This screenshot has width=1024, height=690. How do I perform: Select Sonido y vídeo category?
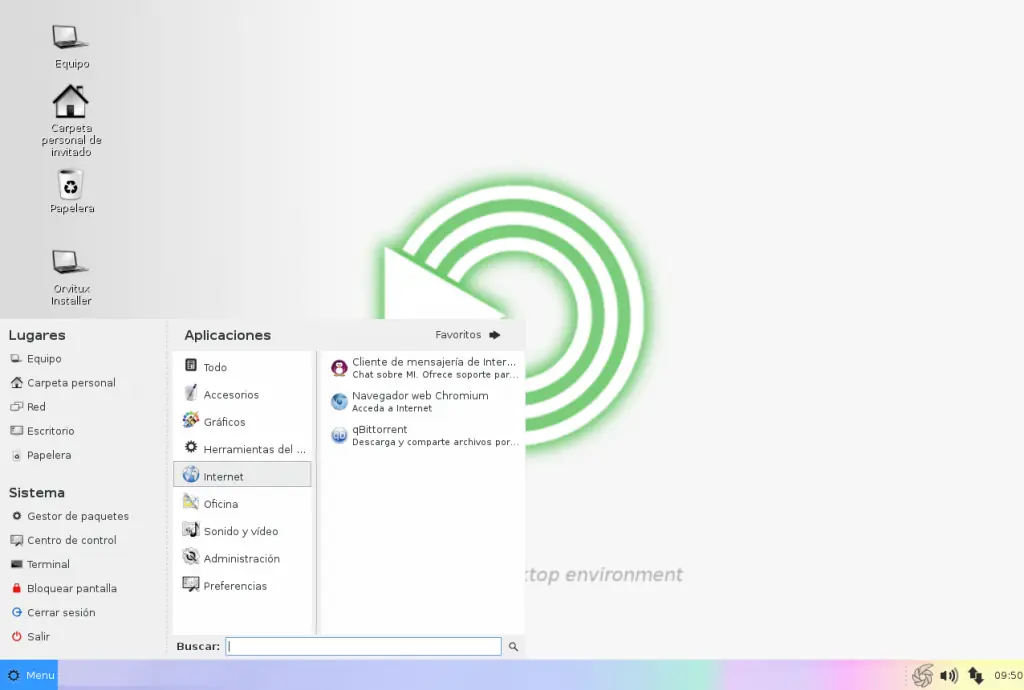pyautogui.click(x=242, y=531)
